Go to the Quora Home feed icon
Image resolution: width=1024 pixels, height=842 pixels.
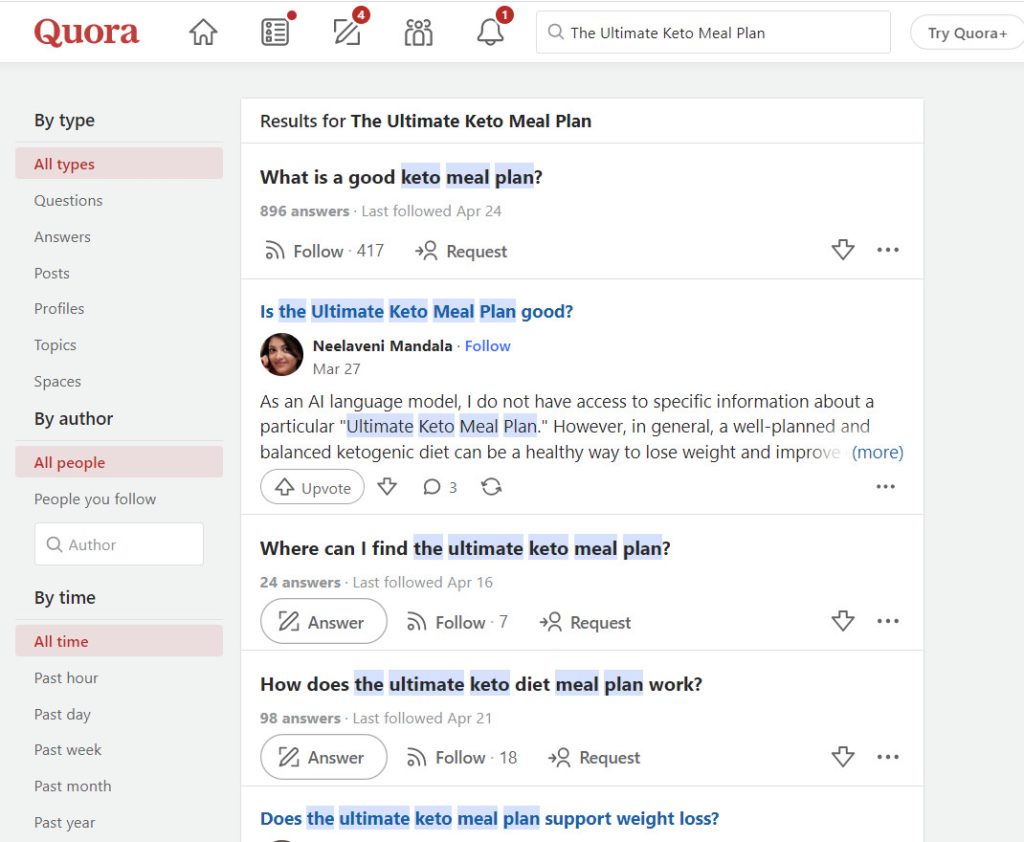coord(203,33)
